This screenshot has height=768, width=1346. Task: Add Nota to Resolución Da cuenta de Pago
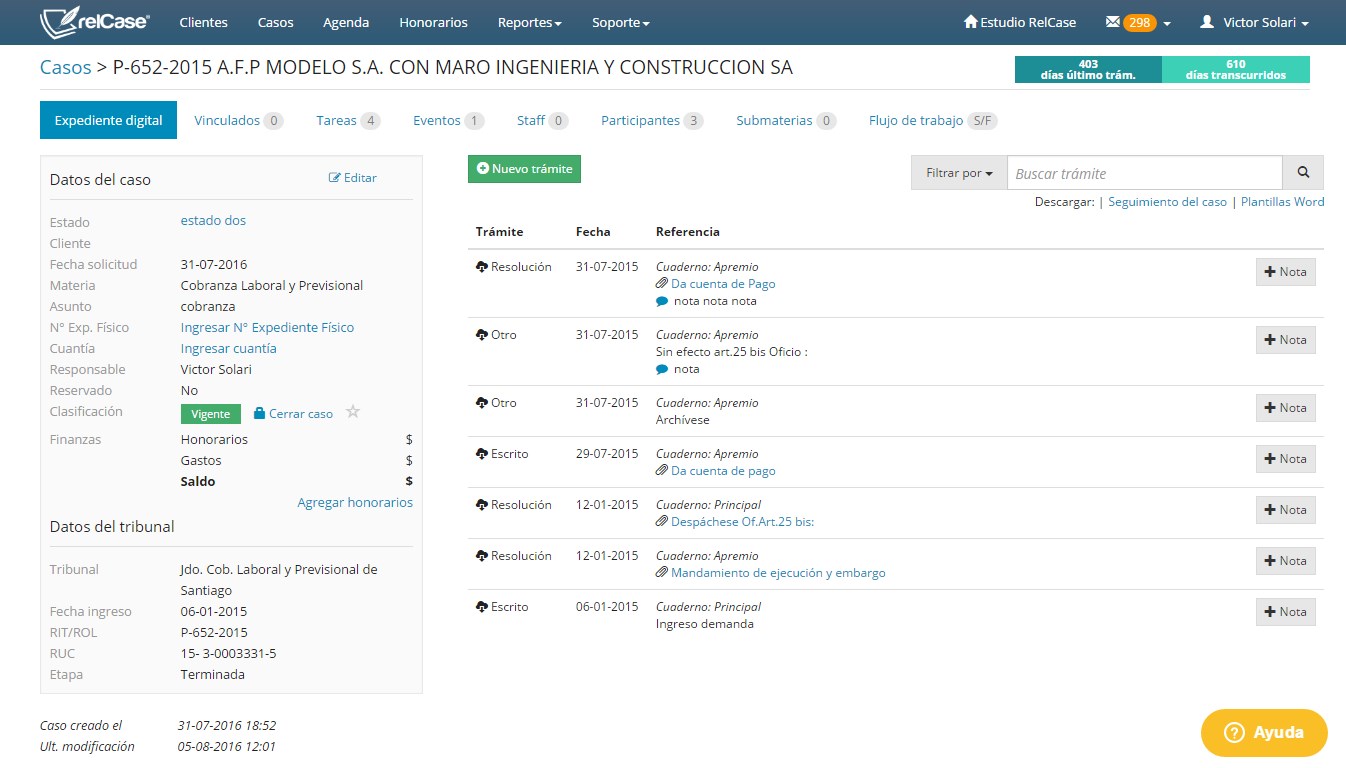point(1285,272)
